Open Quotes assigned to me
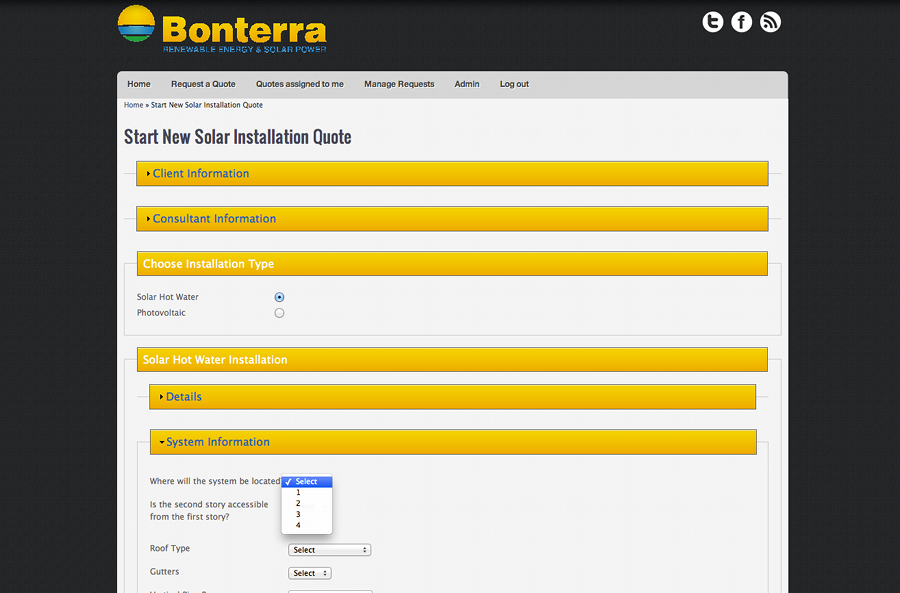 pyautogui.click(x=300, y=84)
